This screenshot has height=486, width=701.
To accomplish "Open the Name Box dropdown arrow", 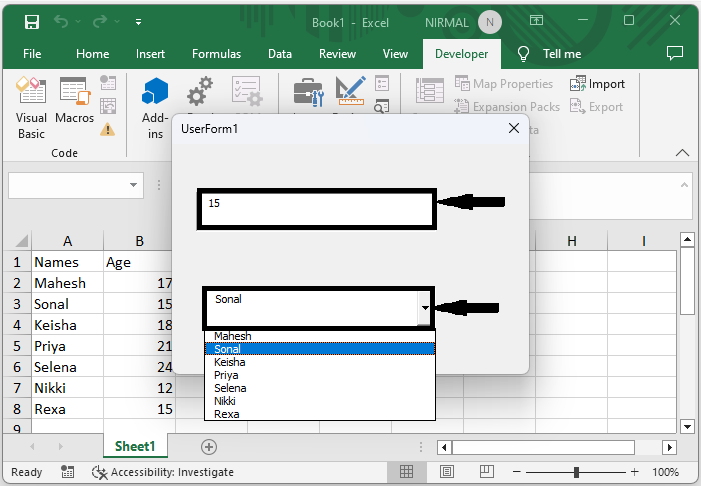I will (x=133, y=185).
